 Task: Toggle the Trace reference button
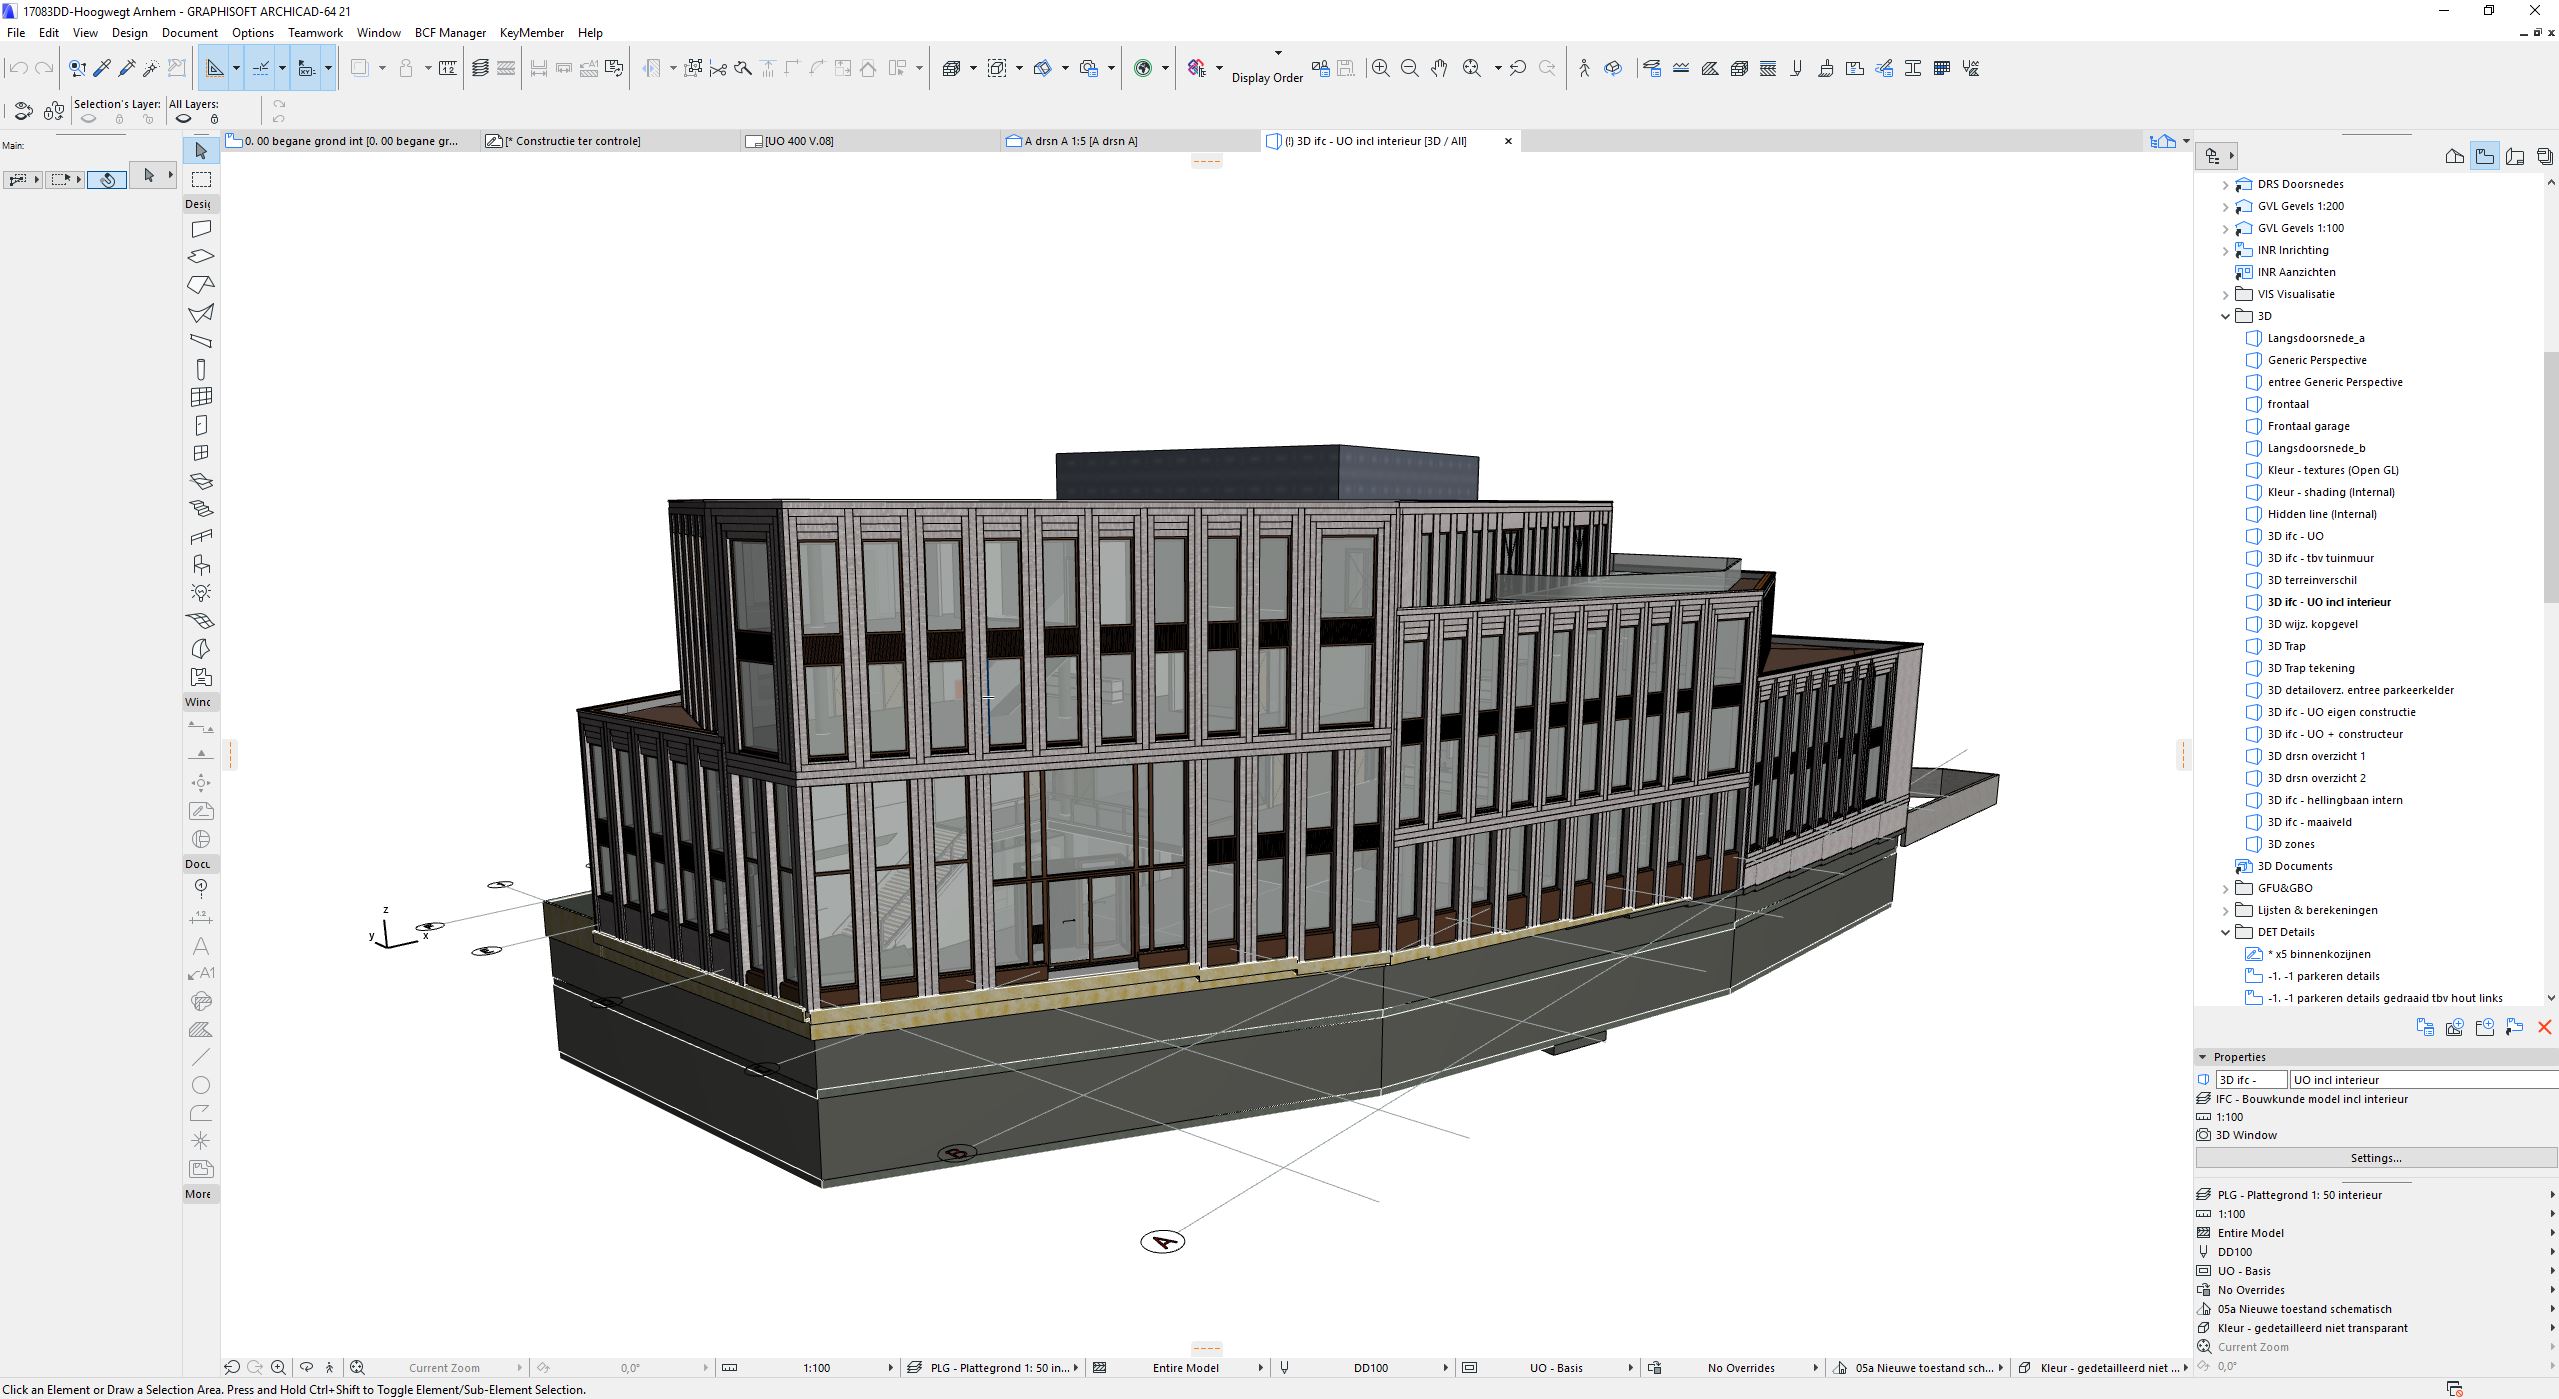[360, 68]
